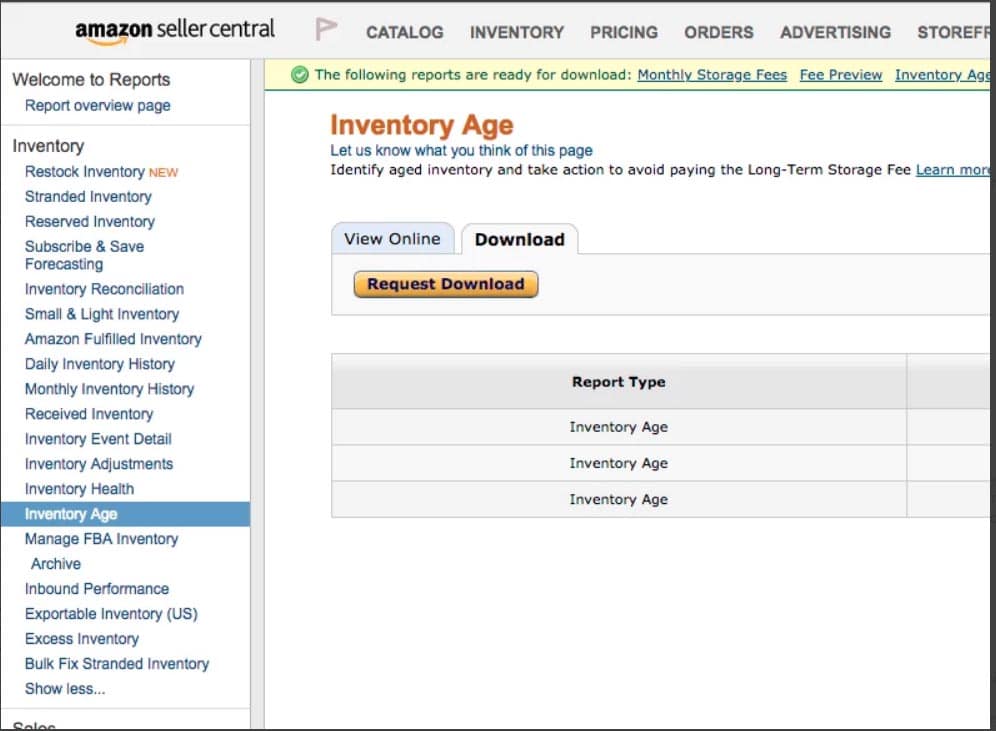Click the feedback link below Inventory Age heading

point(418,150)
